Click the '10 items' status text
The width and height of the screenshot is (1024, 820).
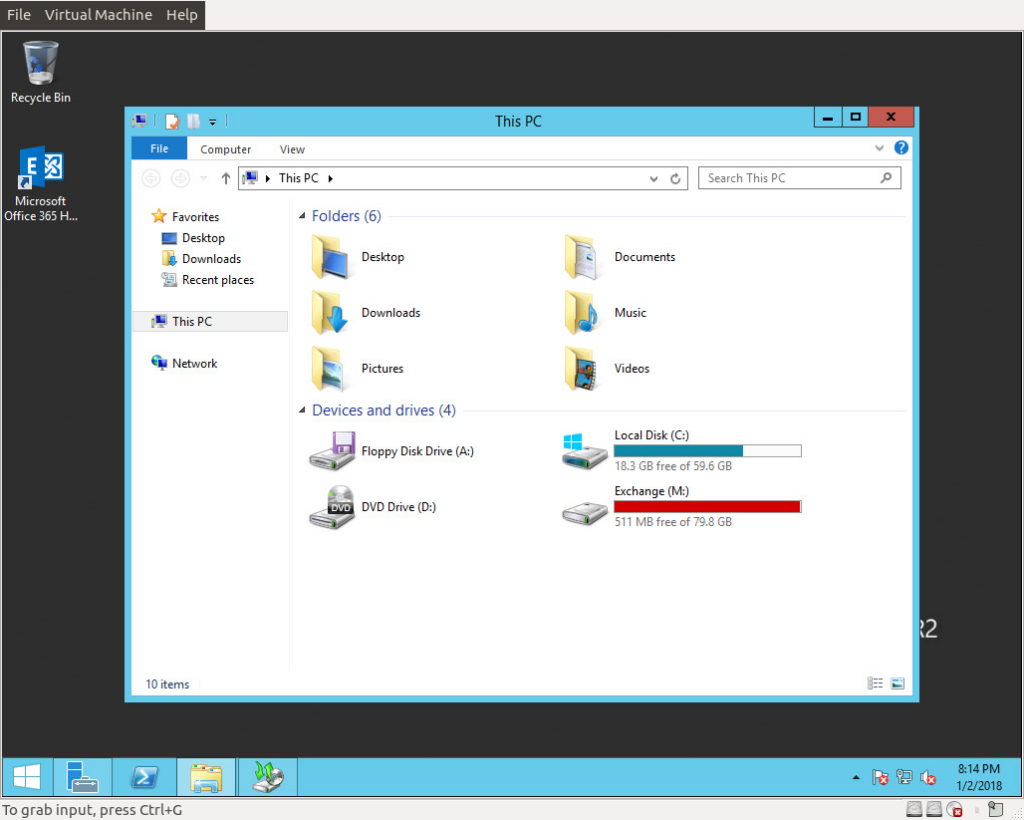coord(167,685)
